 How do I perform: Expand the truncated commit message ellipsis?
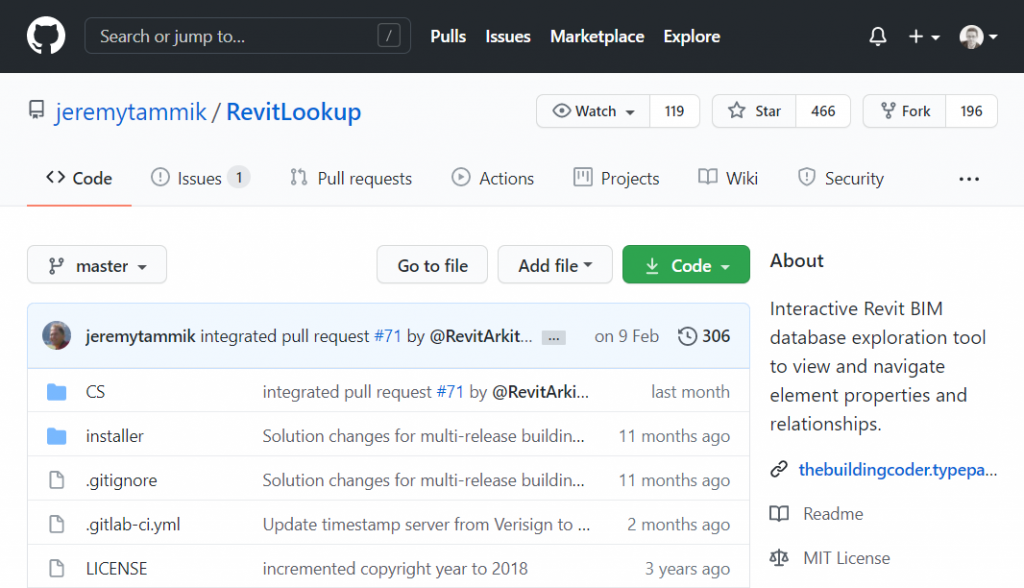point(553,338)
